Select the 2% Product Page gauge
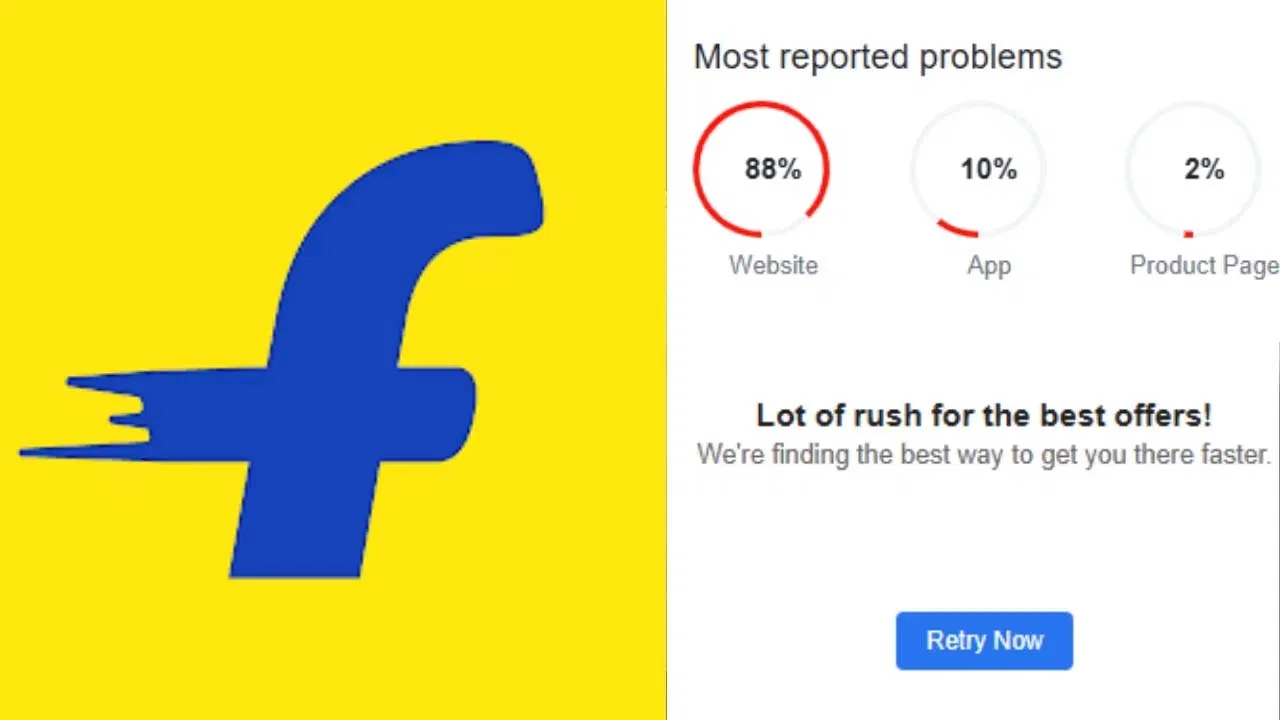The height and width of the screenshot is (720, 1280). click(1193, 169)
